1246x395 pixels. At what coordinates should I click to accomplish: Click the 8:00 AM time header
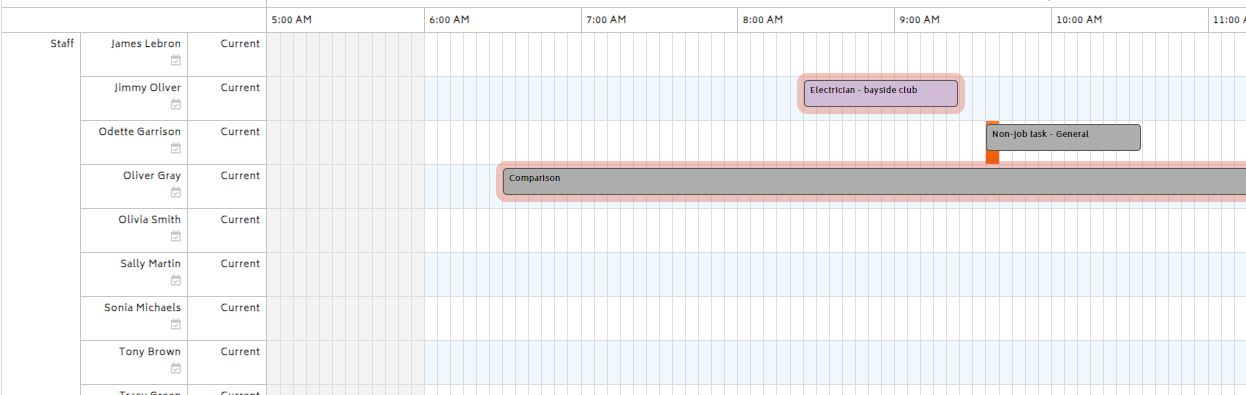[762, 20]
